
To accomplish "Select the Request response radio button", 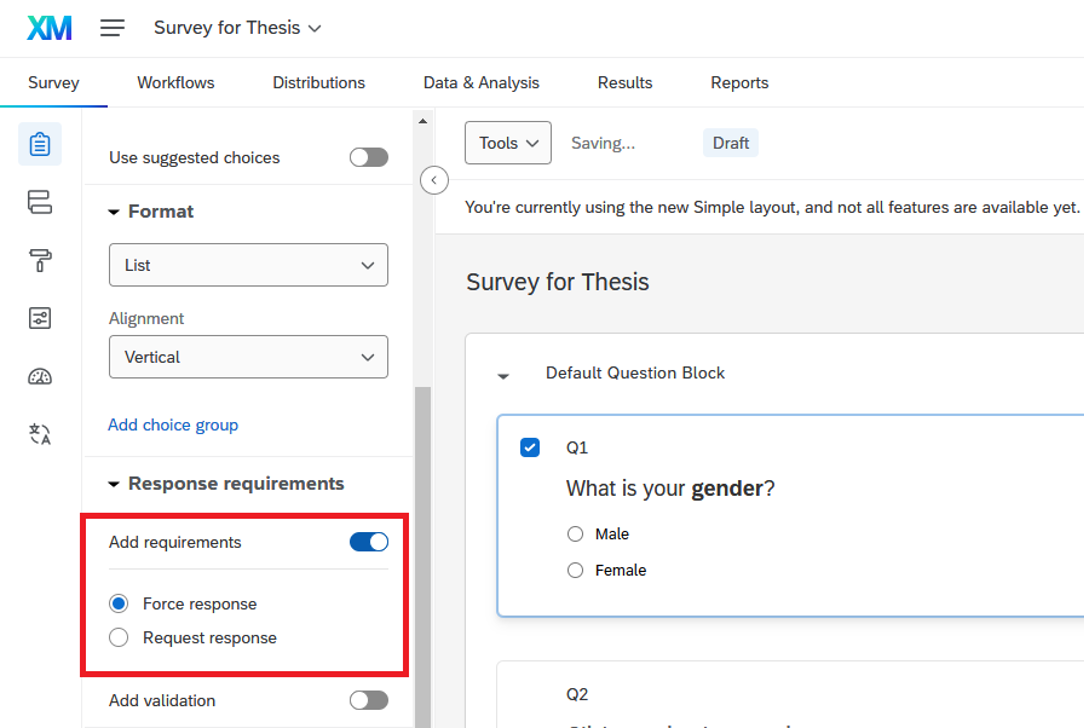I will 119,638.
